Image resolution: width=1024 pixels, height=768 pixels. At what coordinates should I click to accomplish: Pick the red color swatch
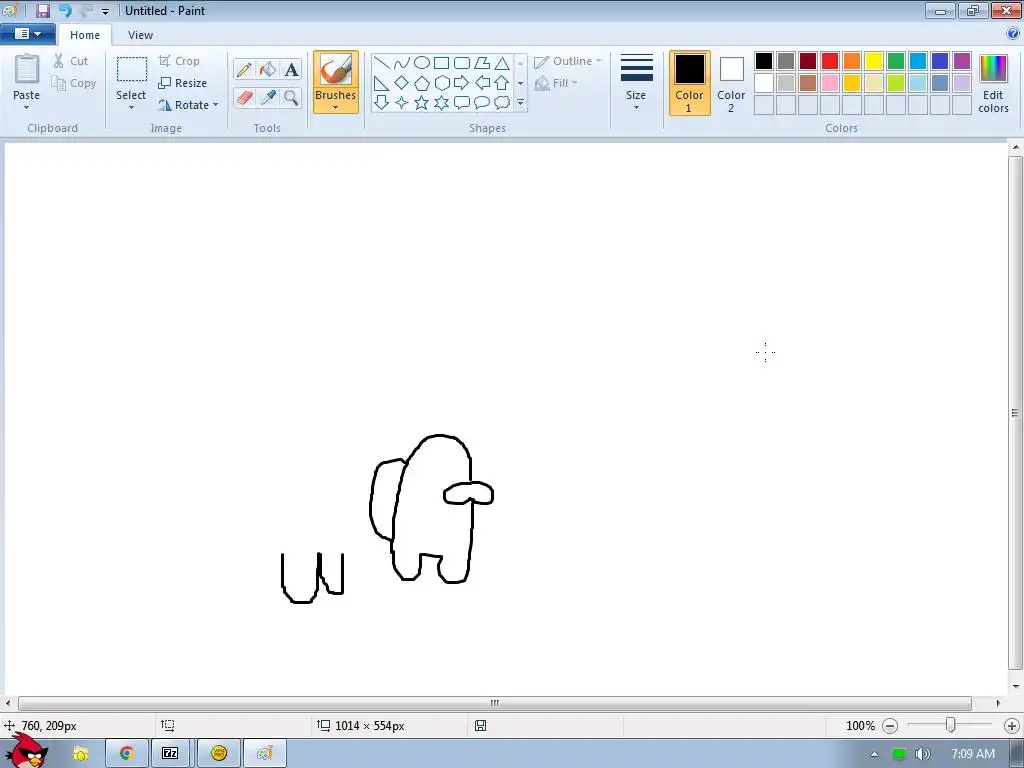[x=830, y=61]
